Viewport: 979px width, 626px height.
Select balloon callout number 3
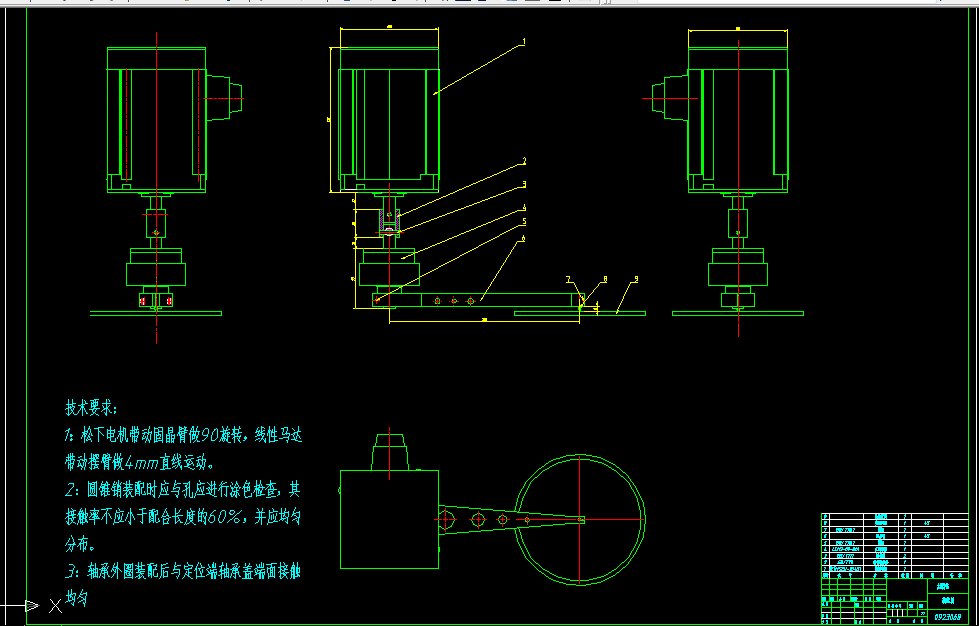[x=524, y=185]
